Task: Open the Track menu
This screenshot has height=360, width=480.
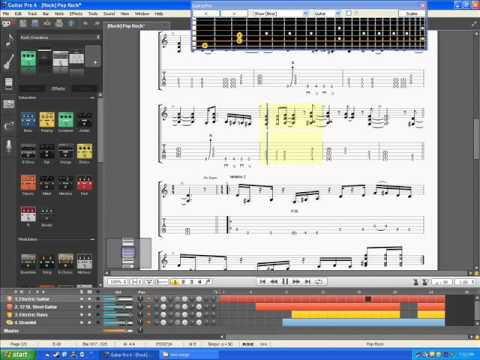Action: (x=32, y=14)
